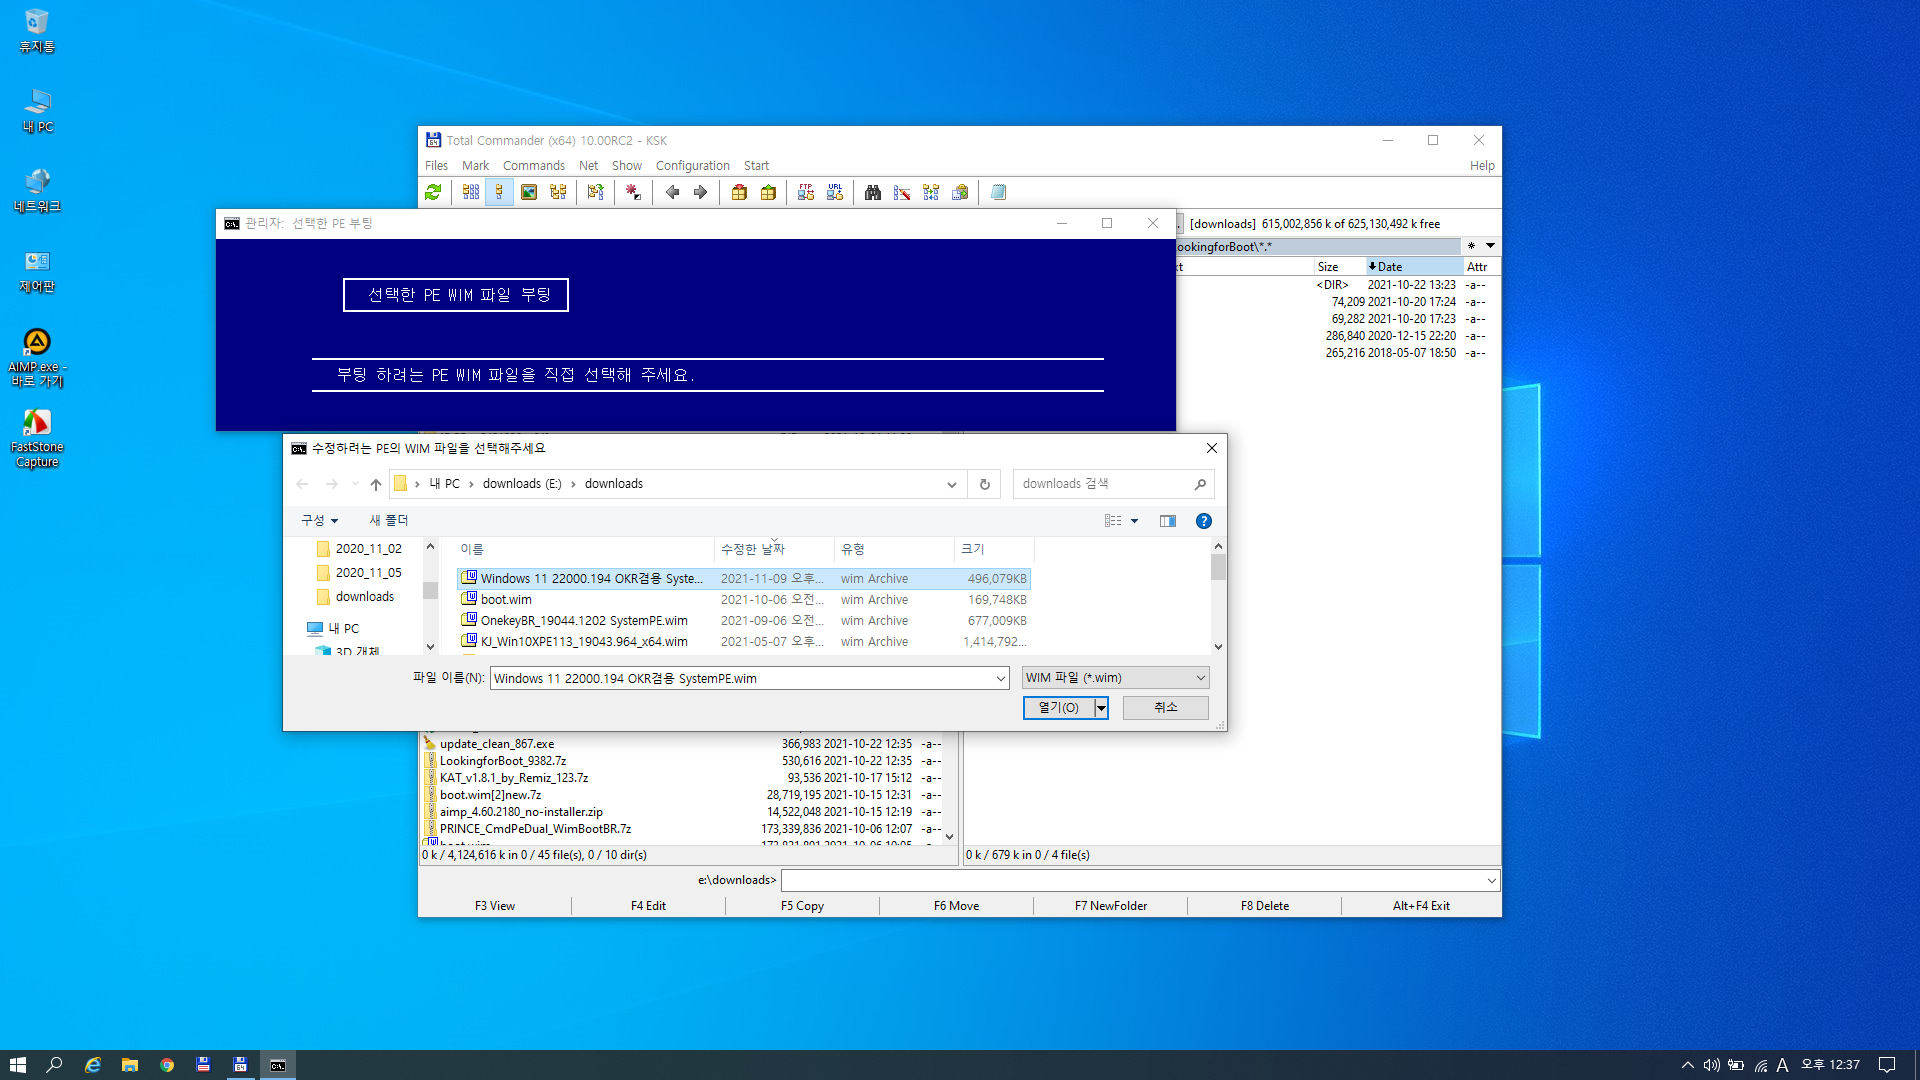Click F5 Copy button in Total Commander

802,906
